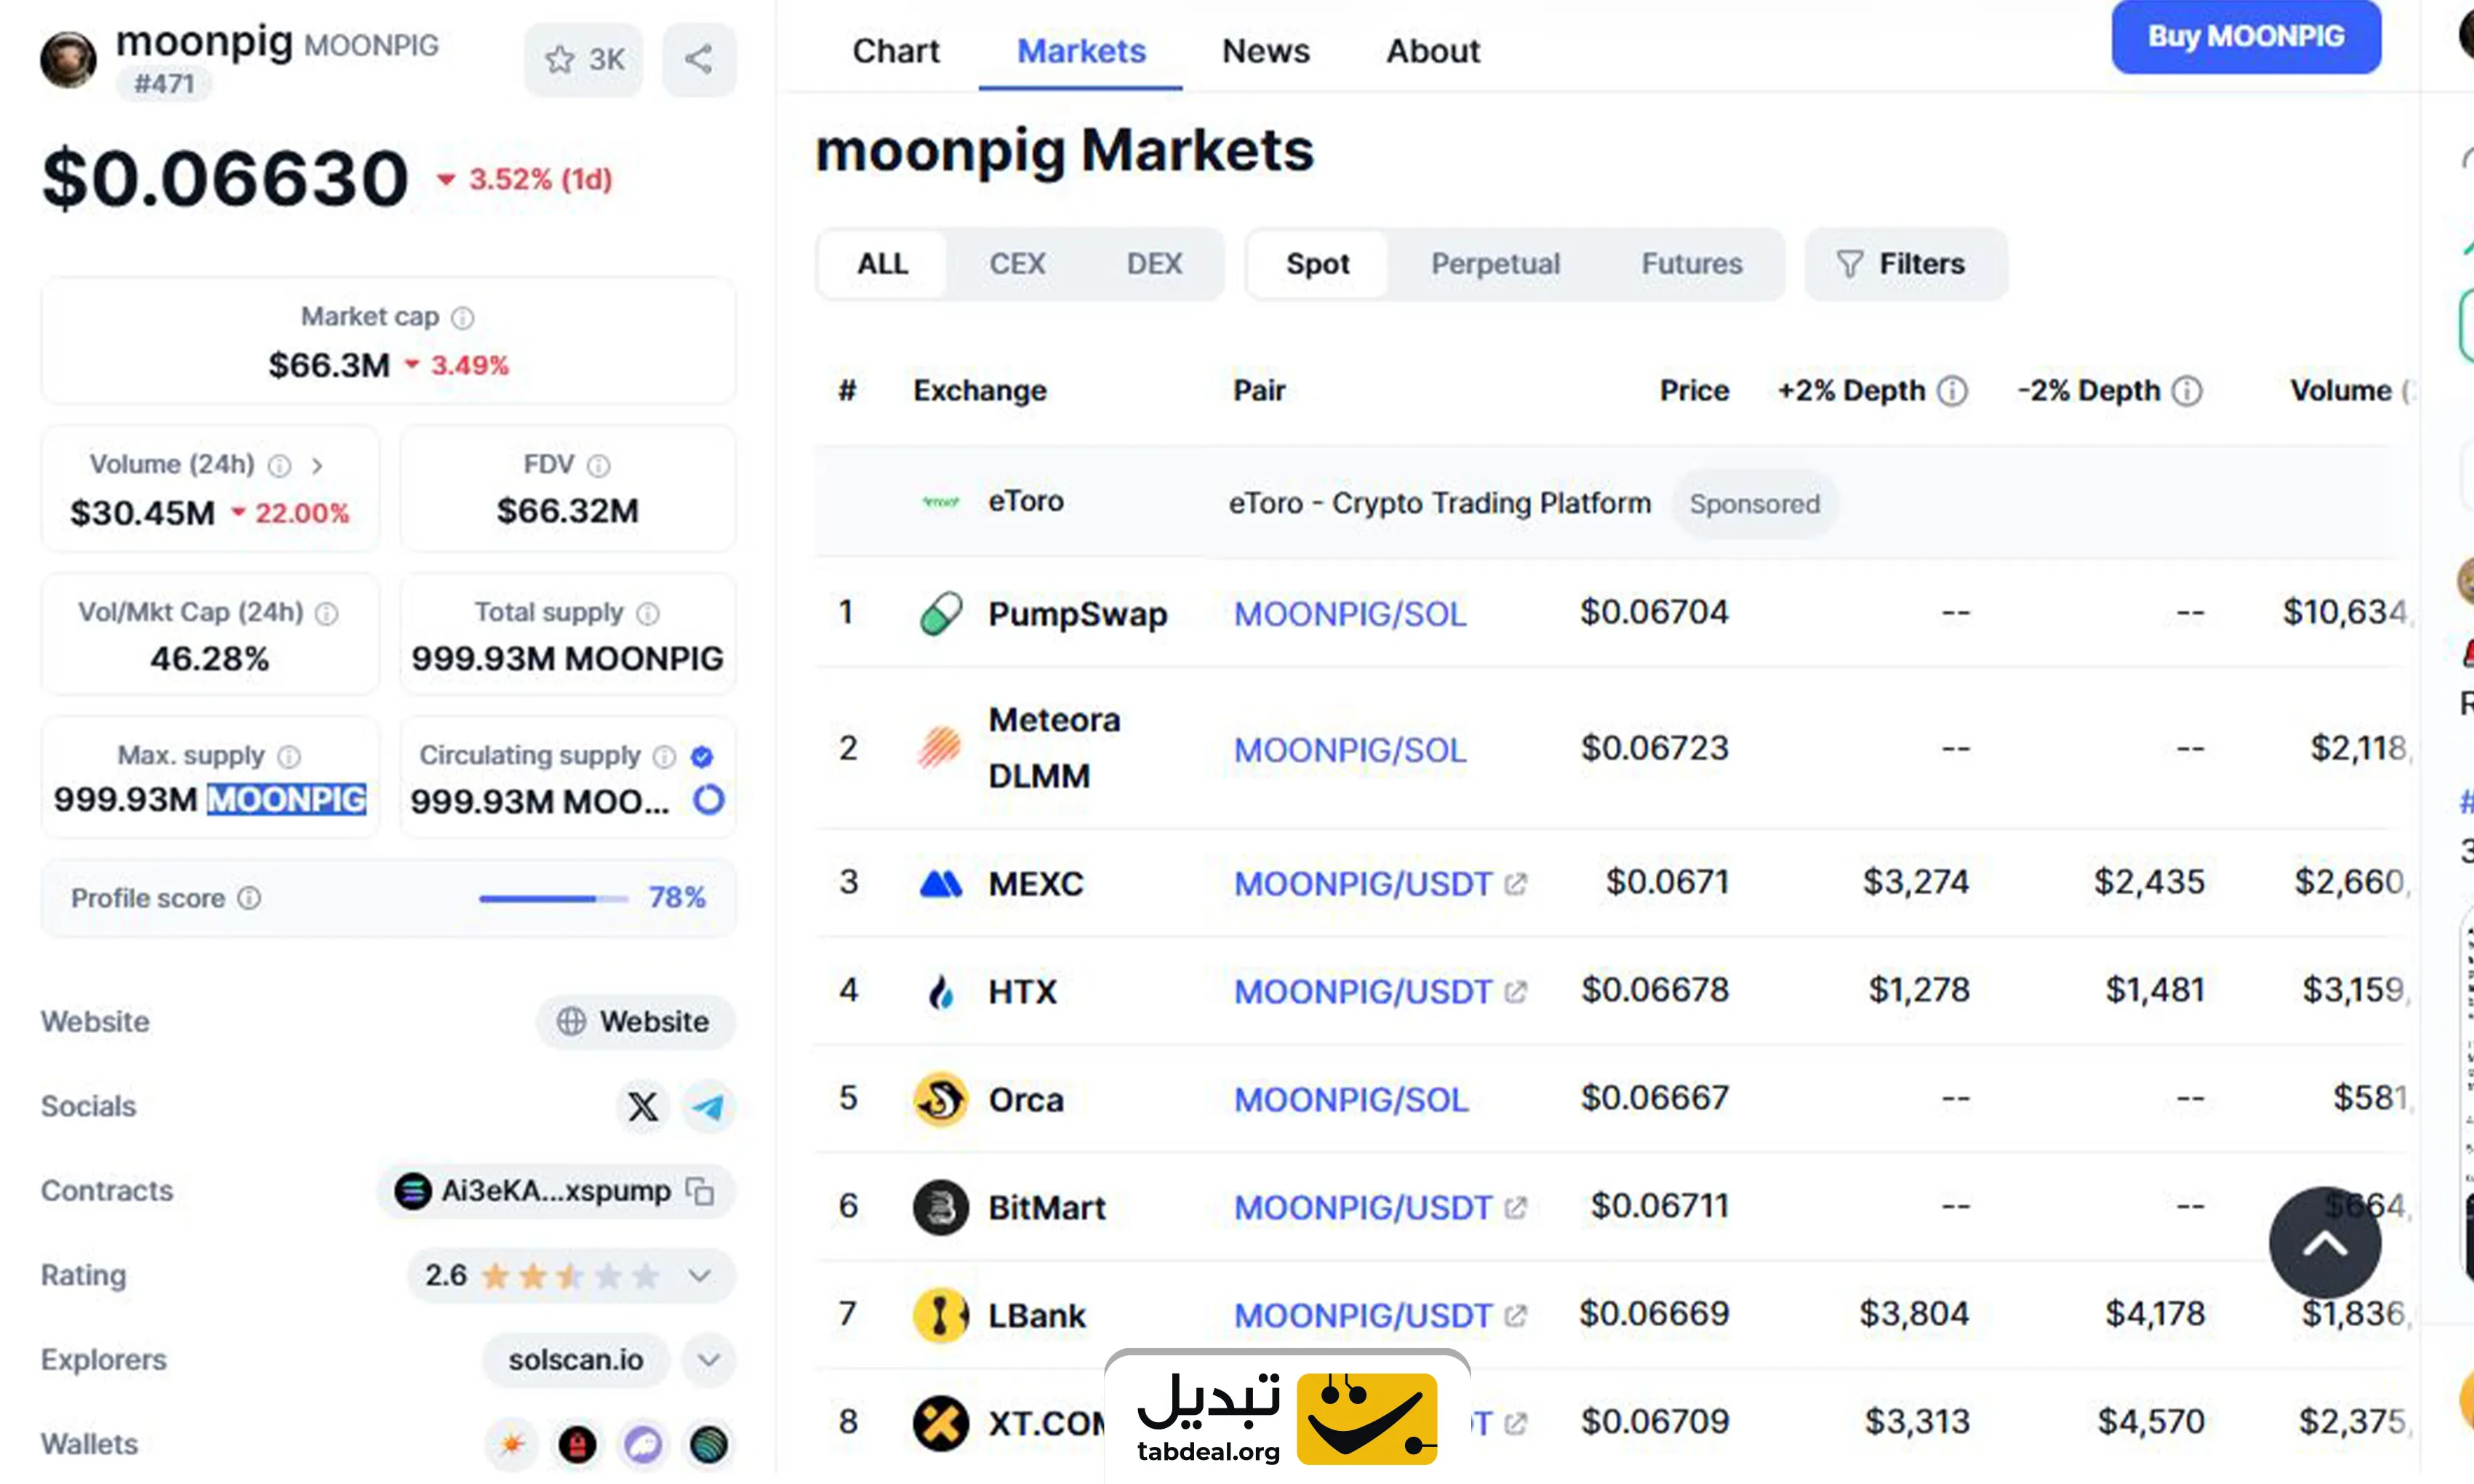Select the DEX exchange filter

1154,264
